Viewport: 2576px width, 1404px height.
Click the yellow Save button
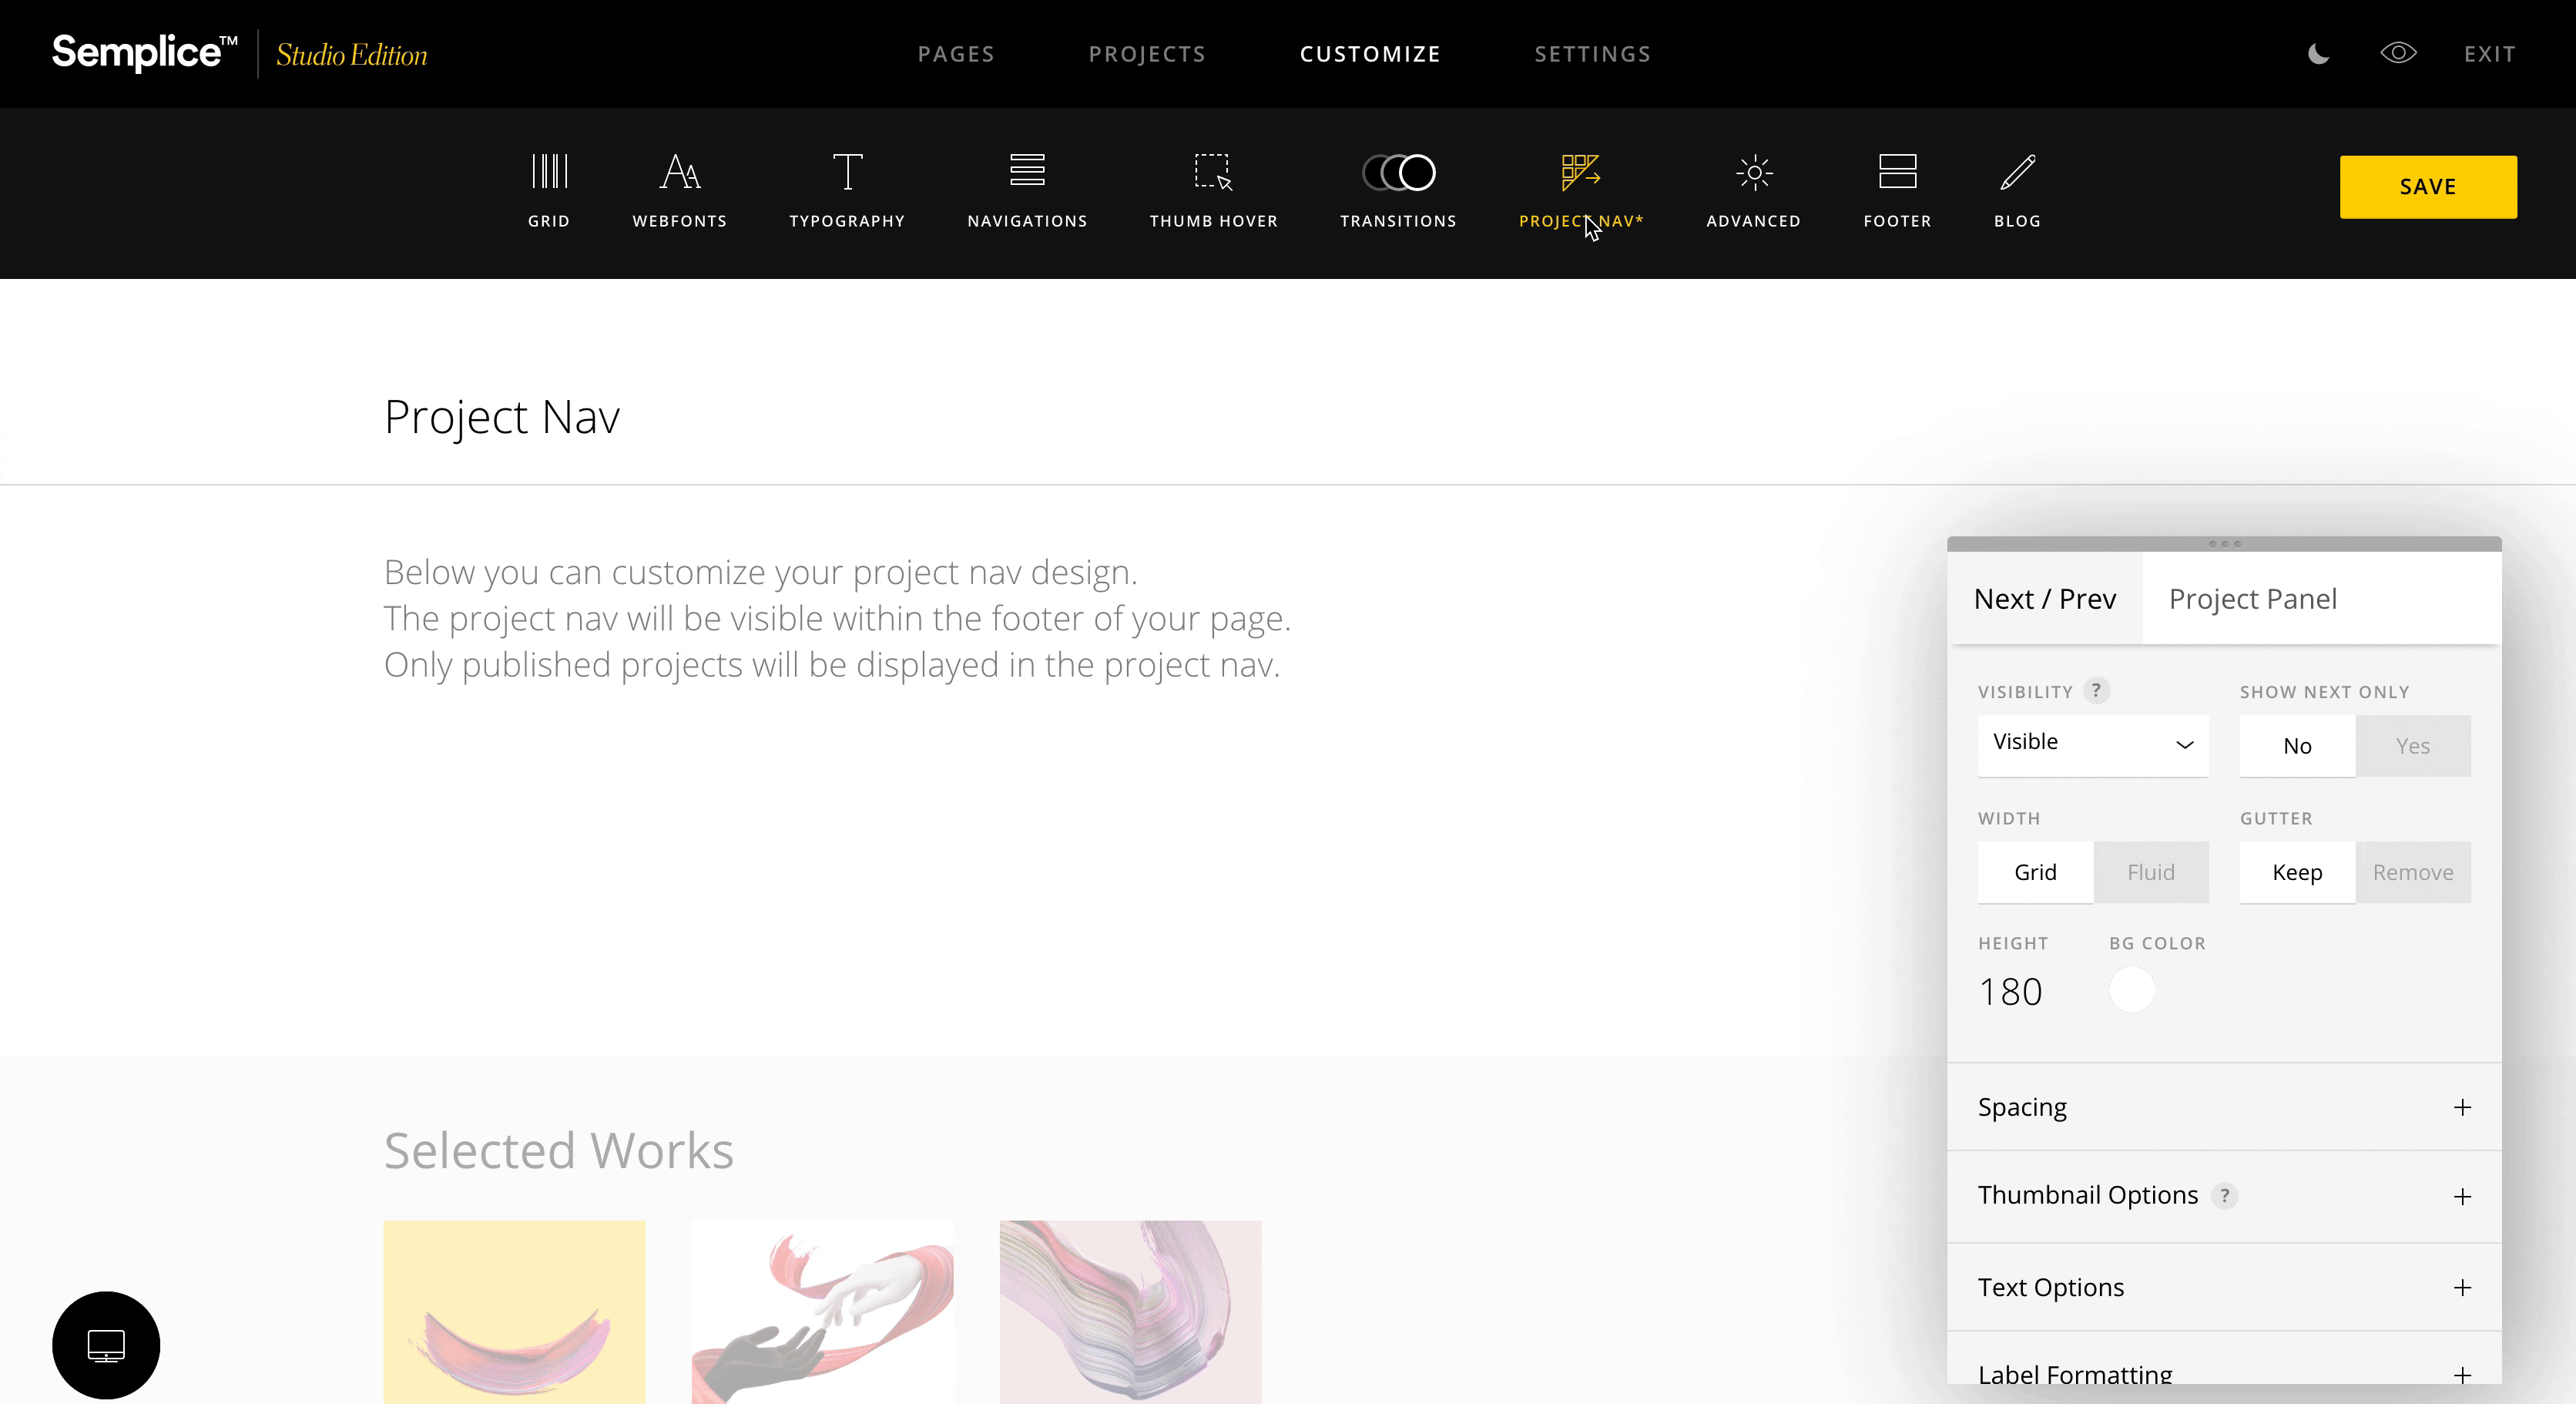pos(2428,187)
